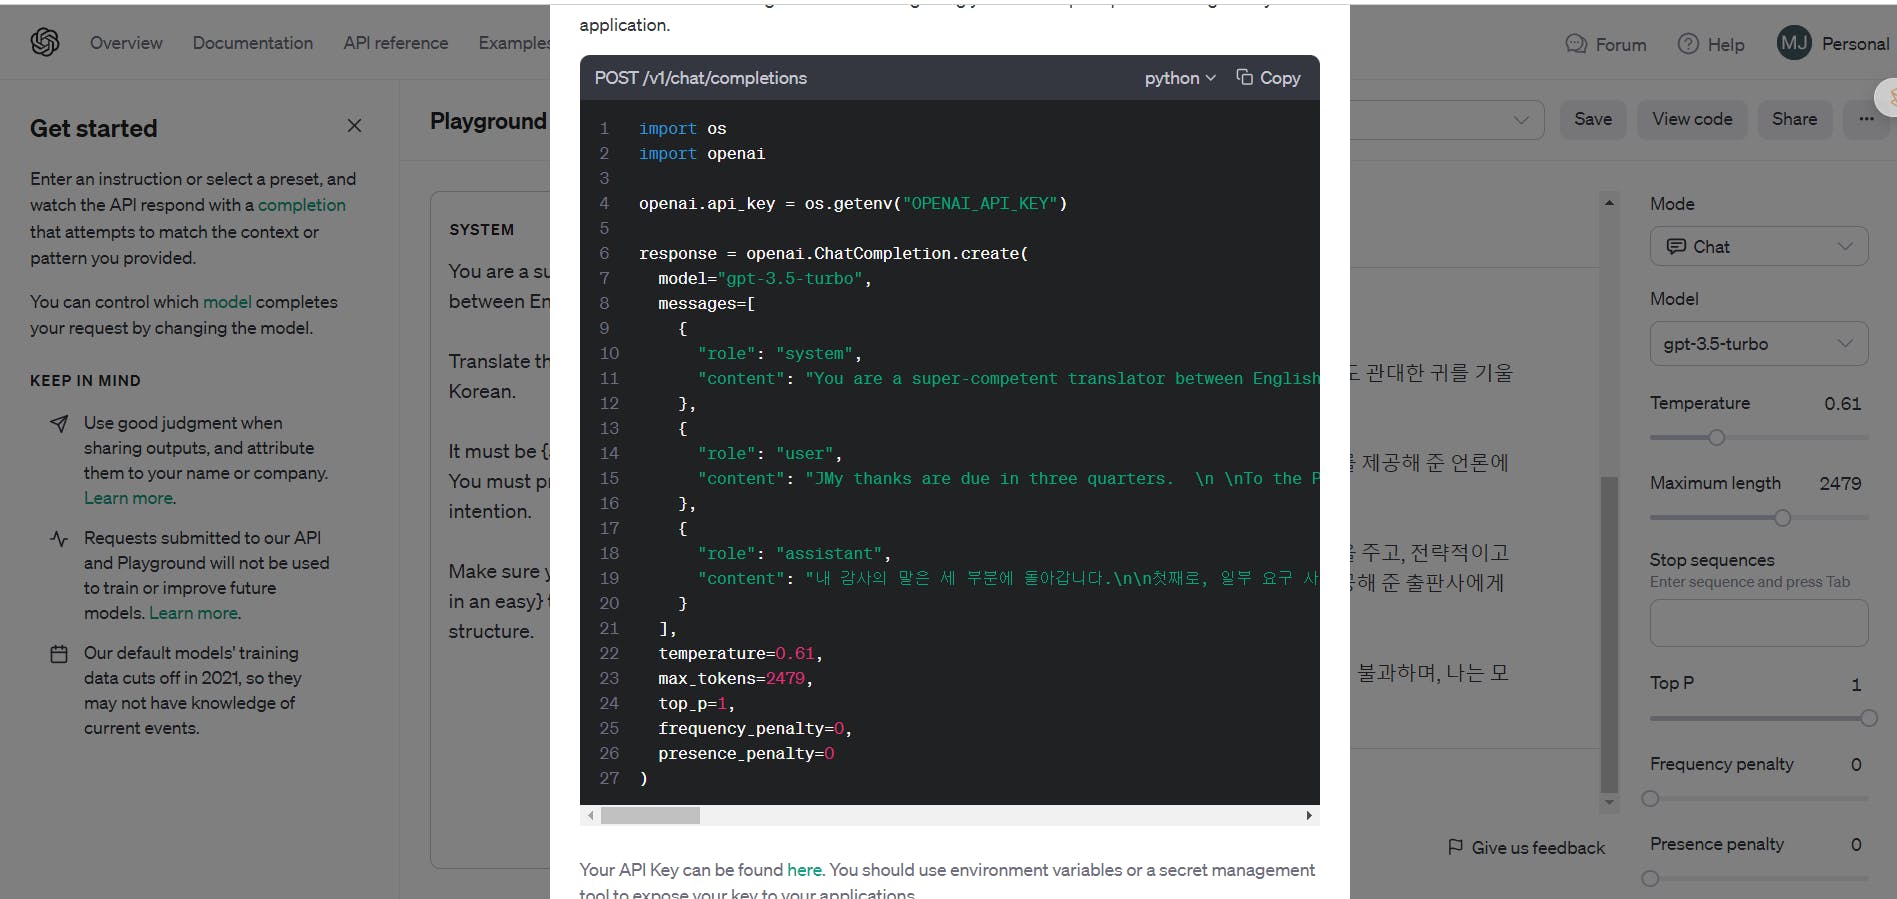Click the chat panel scrollbar down arrow

[1609, 802]
